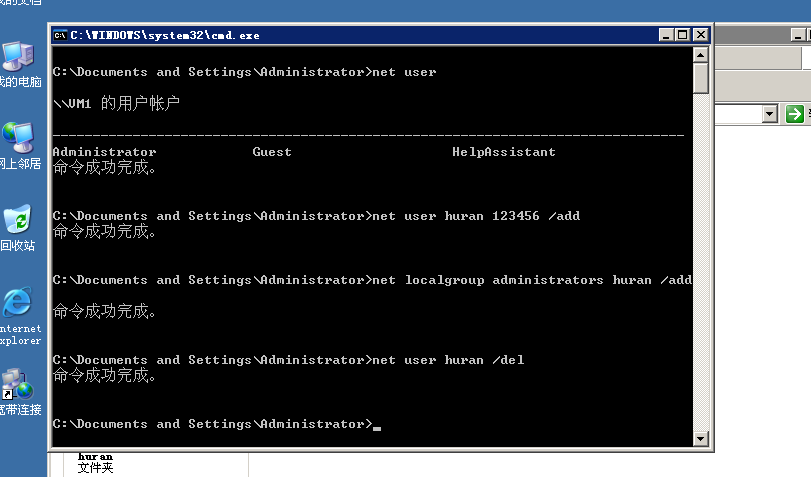
Task: Click the Explorer address bar field
Action: pyautogui.click(x=738, y=114)
